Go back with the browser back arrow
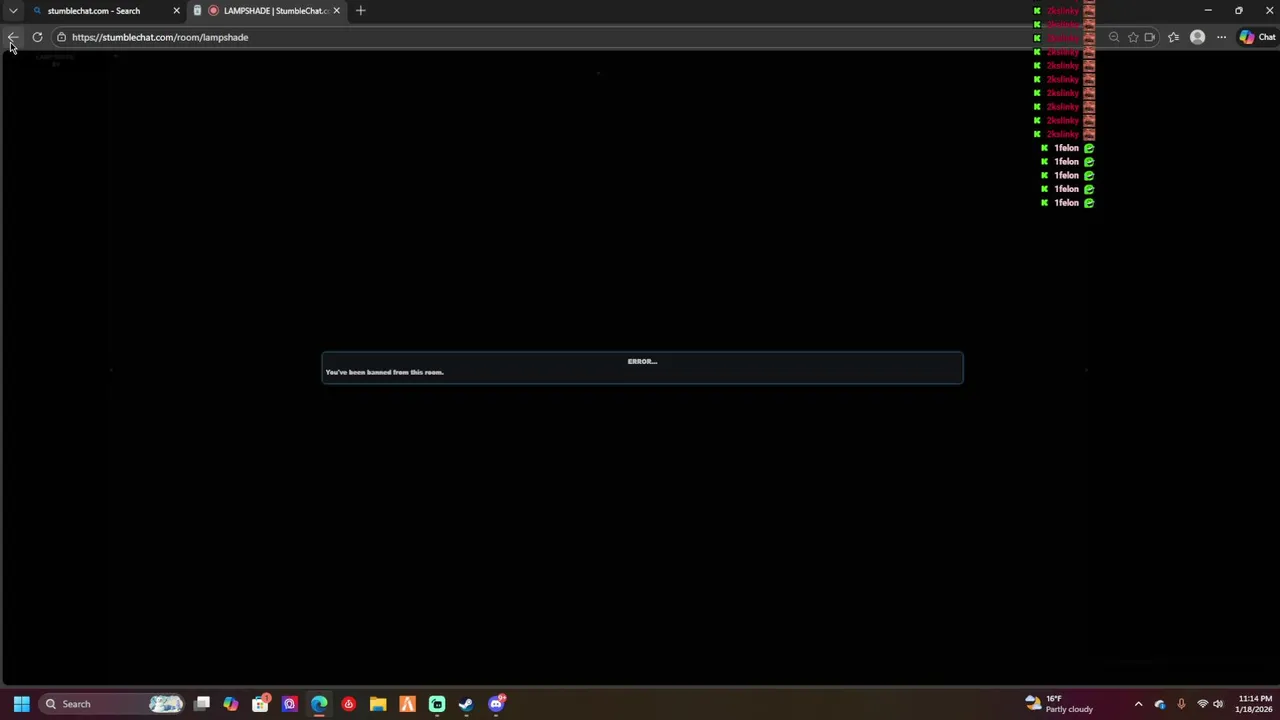The image size is (1280, 720). pyautogui.click(x=13, y=37)
